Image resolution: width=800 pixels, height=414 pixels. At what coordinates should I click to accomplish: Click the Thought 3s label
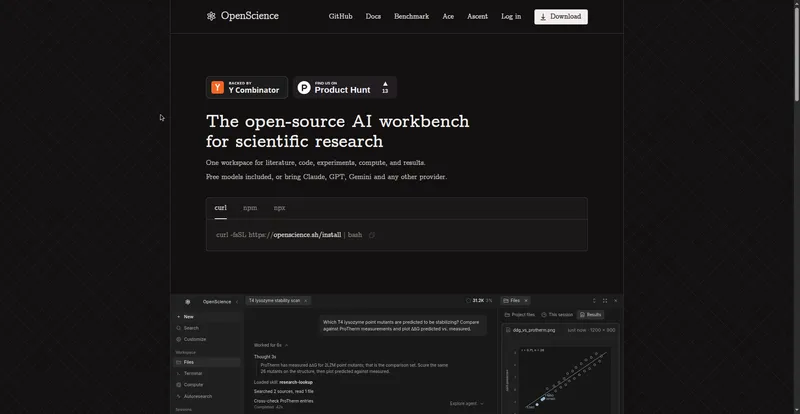click(265, 357)
